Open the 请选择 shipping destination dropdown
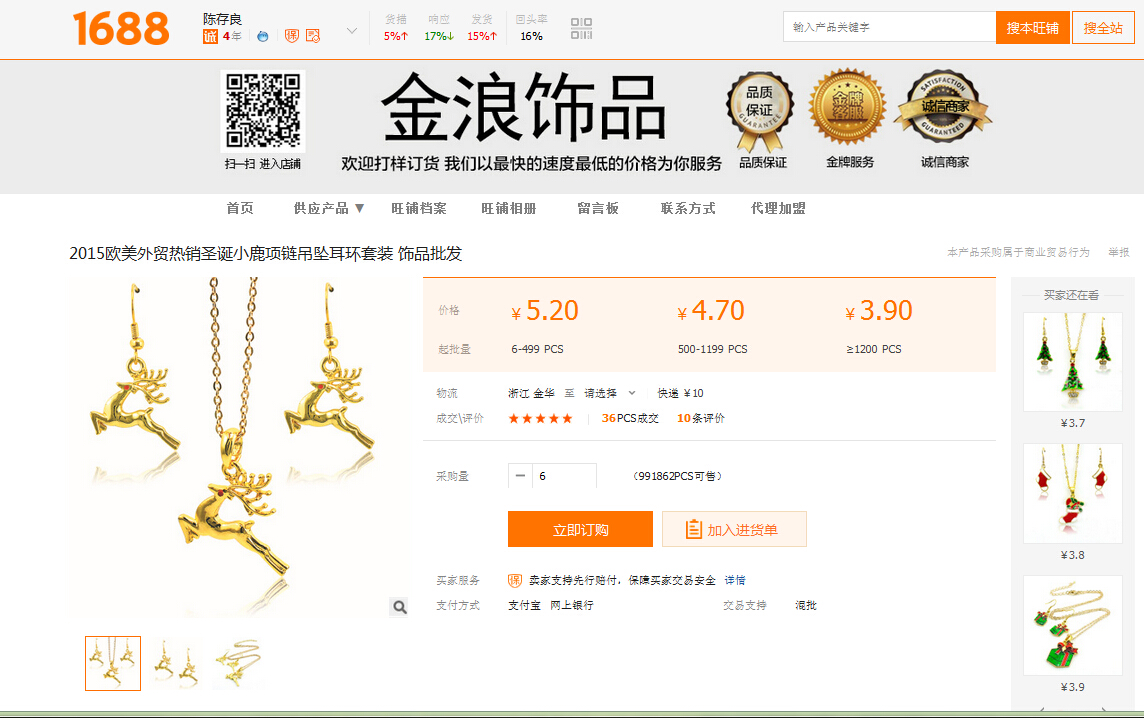This screenshot has width=1144, height=718. (609, 393)
